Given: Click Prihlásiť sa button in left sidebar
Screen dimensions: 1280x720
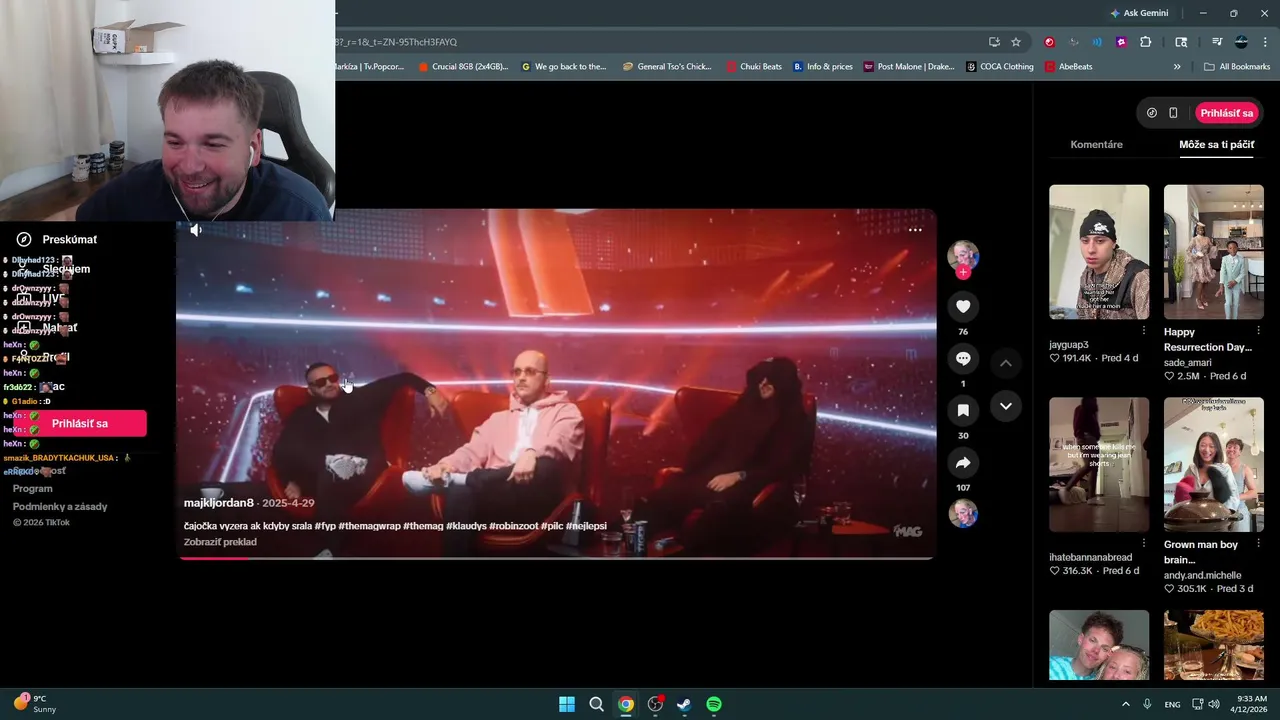Looking at the screenshot, I should [x=80, y=423].
